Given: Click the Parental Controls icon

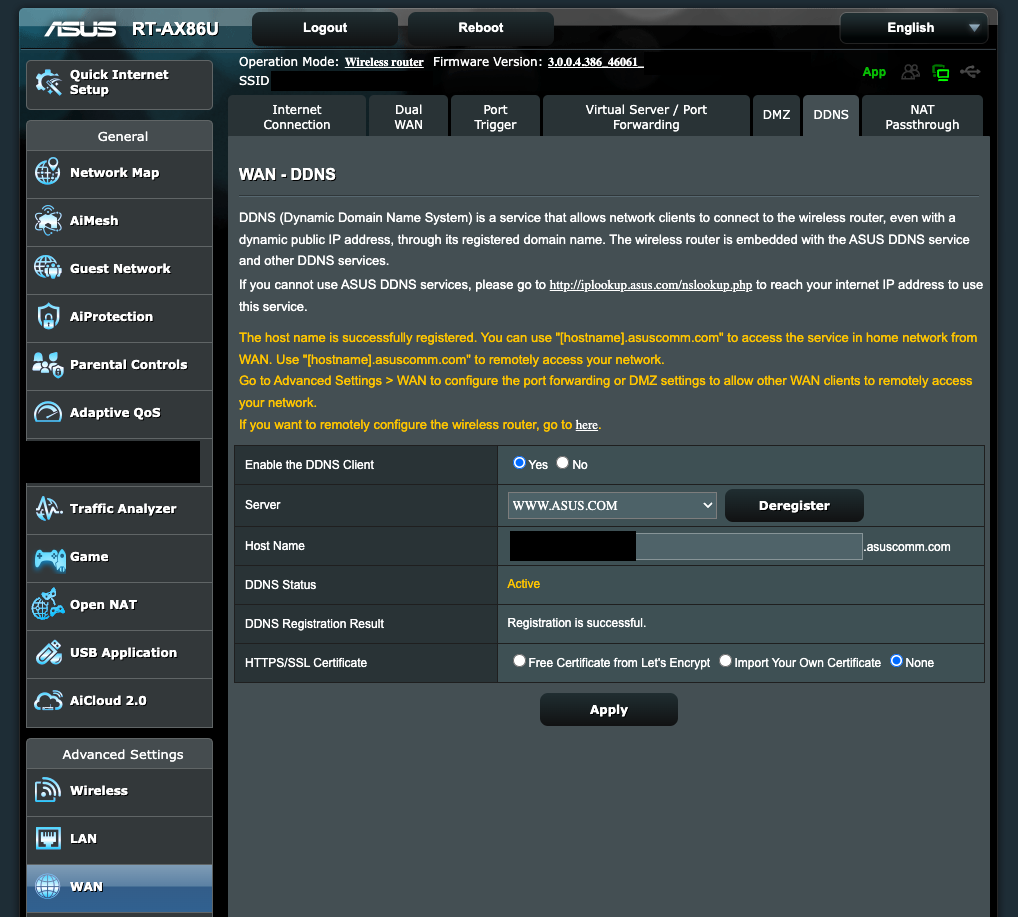Looking at the screenshot, I should click(48, 364).
